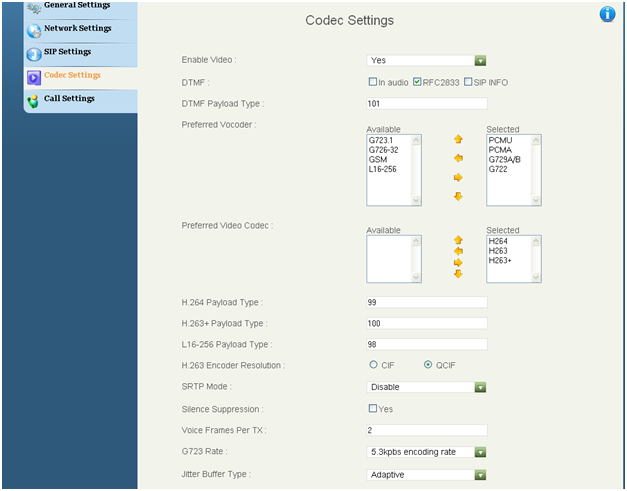
Task: Open Codec Settings menu item
Action: click(x=72, y=75)
